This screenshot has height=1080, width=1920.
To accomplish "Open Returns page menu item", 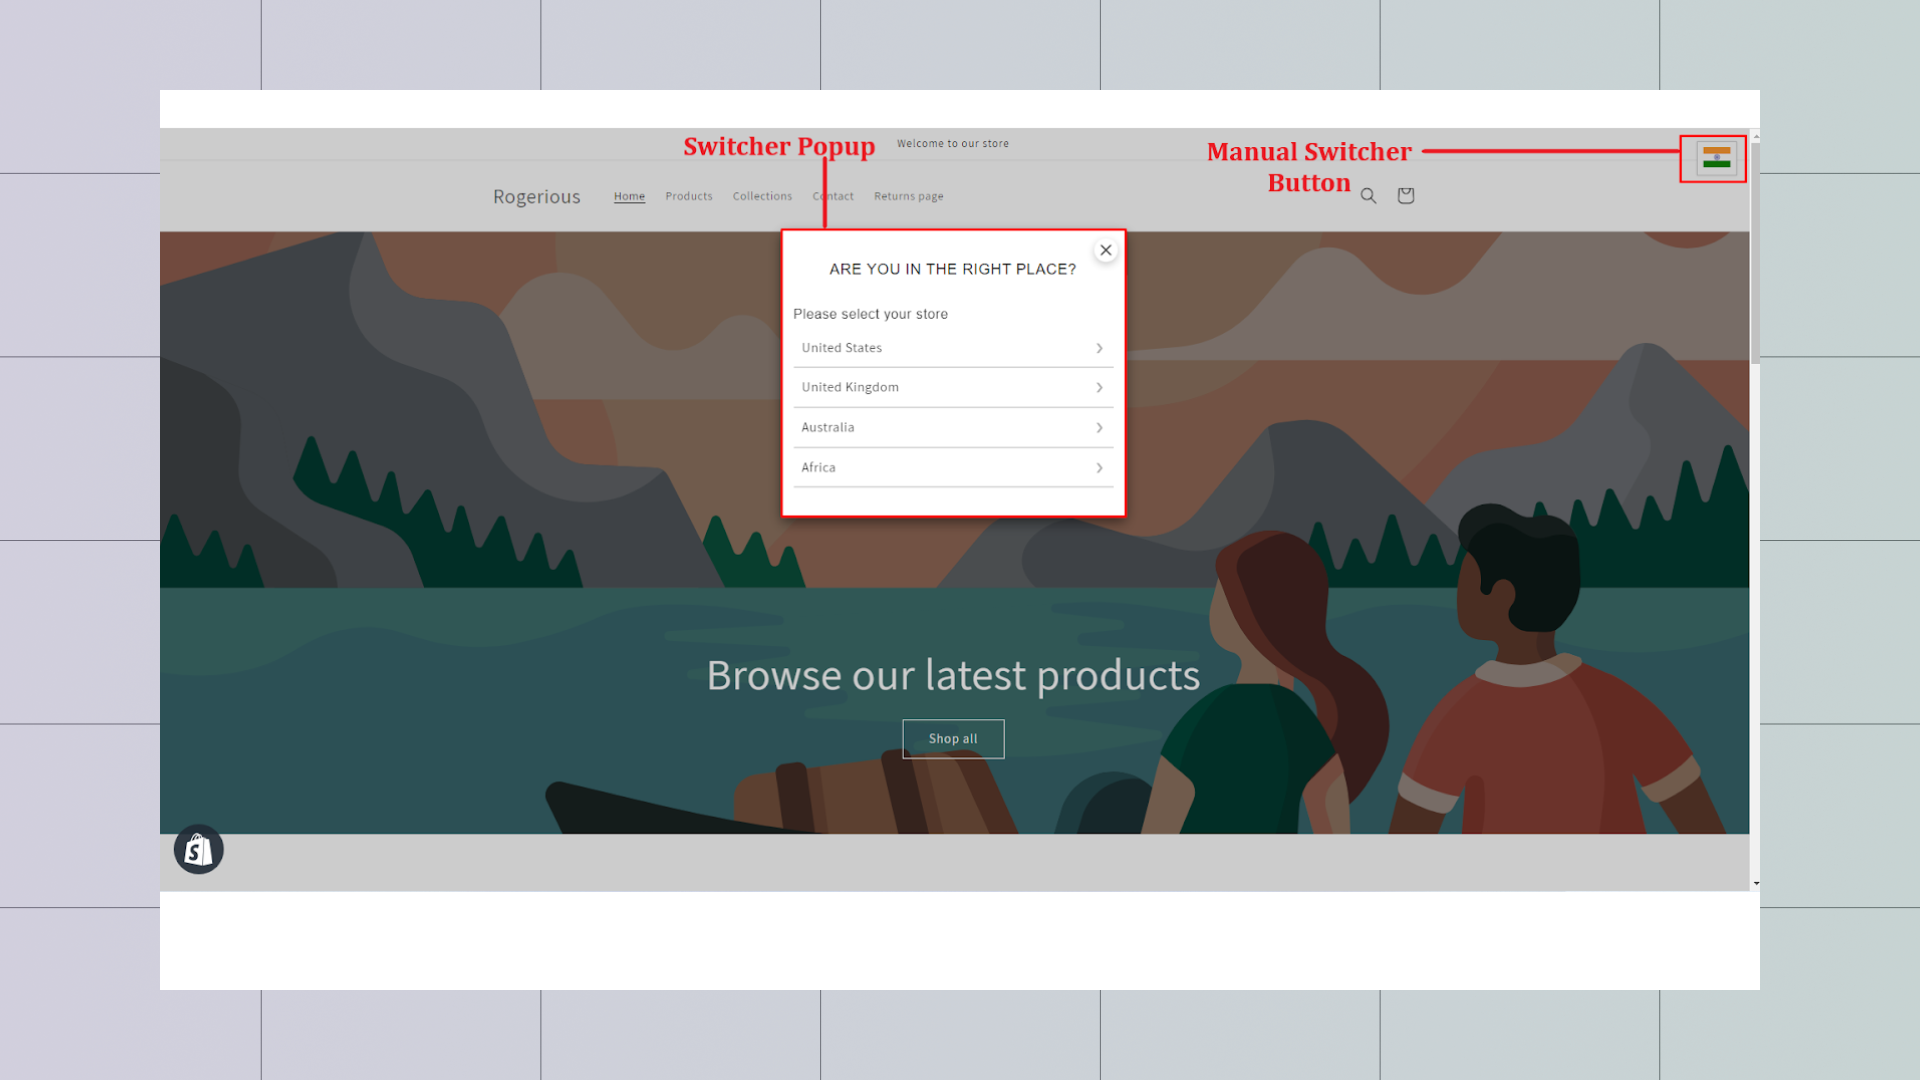I will (x=908, y=196).
